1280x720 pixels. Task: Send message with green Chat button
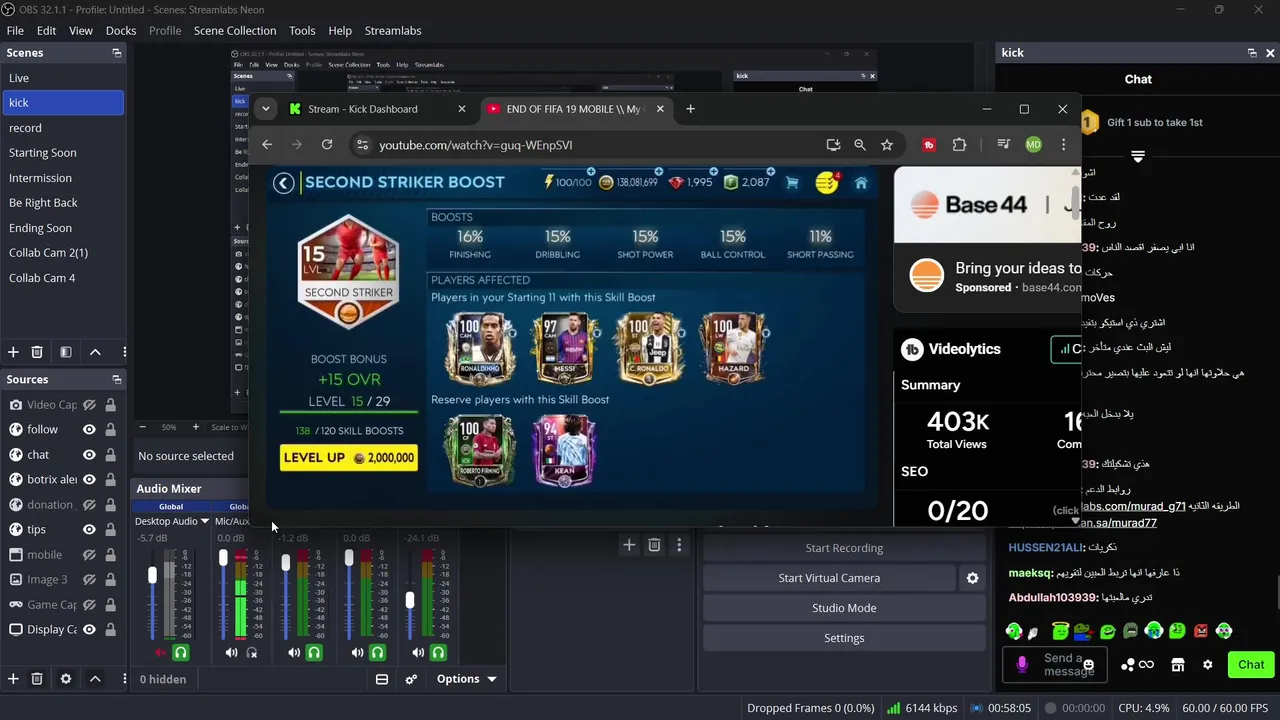pos(1251,665)
